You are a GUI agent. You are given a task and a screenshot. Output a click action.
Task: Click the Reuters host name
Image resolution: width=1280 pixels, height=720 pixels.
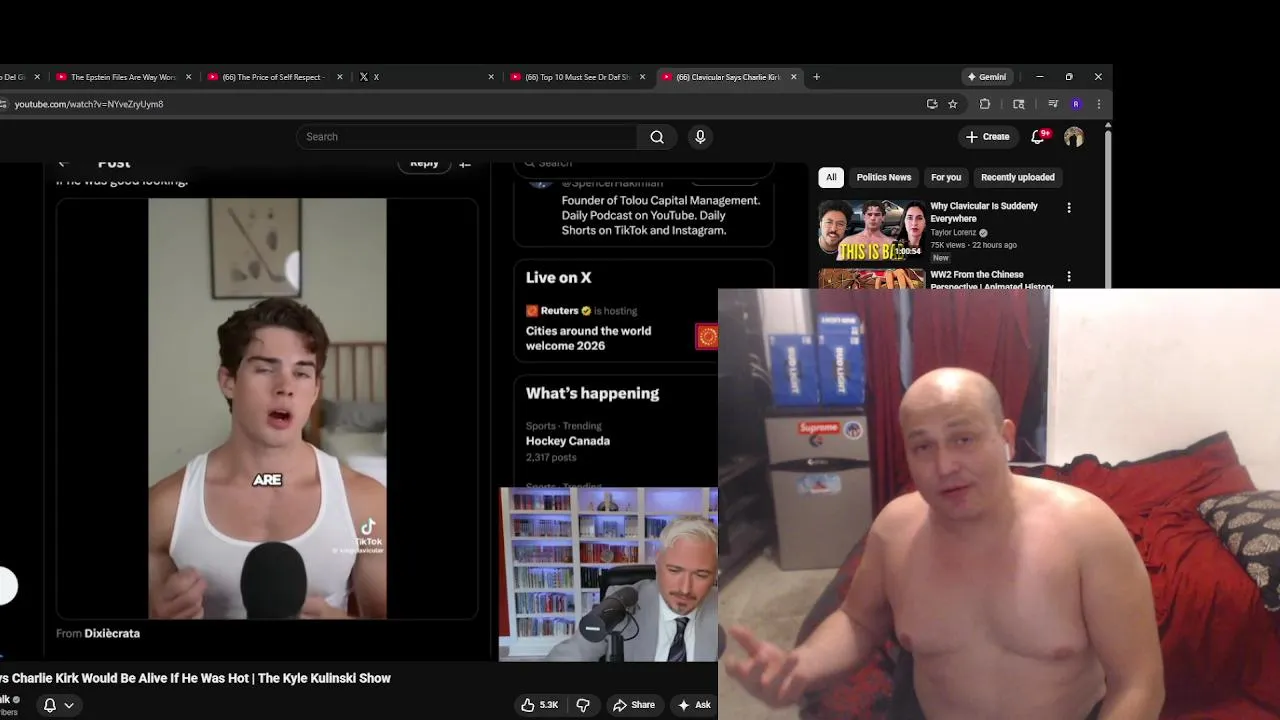pyautogui.click(x=560, y=311)
